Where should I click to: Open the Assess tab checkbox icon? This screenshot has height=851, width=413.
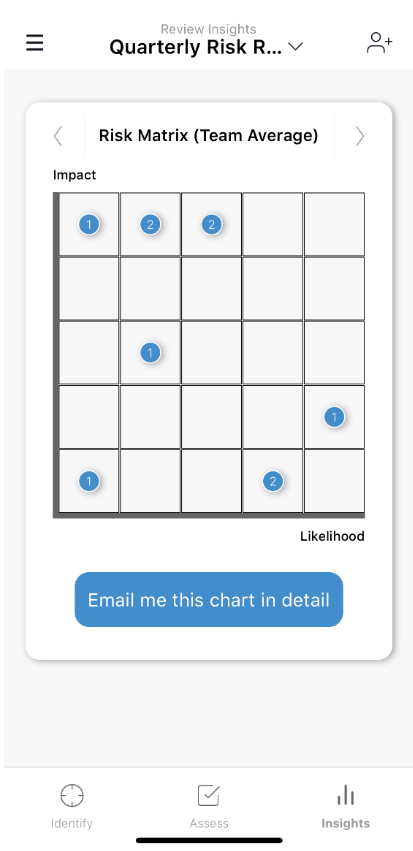click(x=208, y=796)
